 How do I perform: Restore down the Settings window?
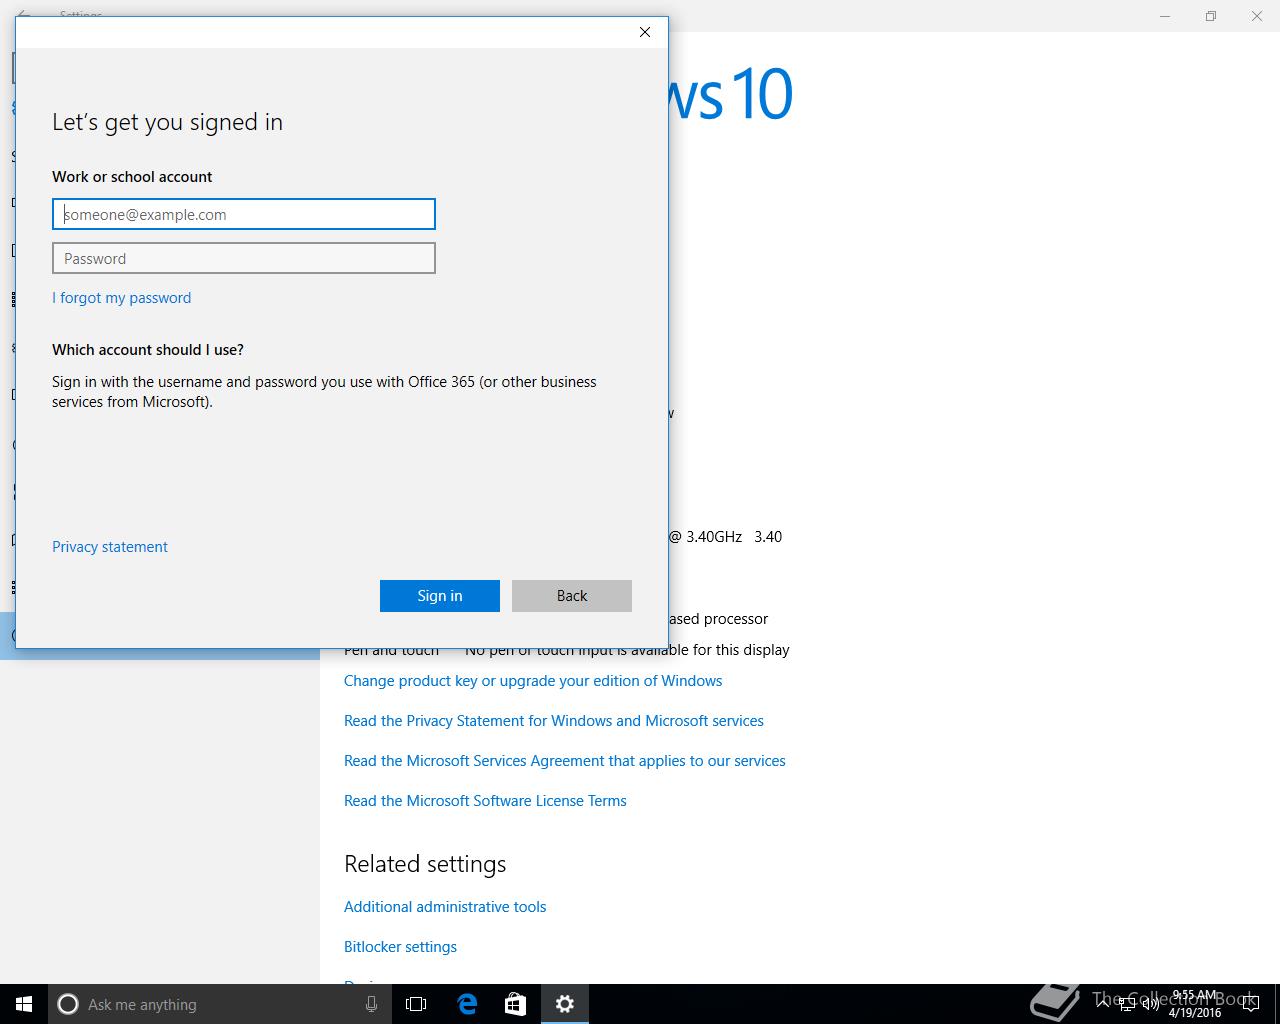pos(1211,16)
